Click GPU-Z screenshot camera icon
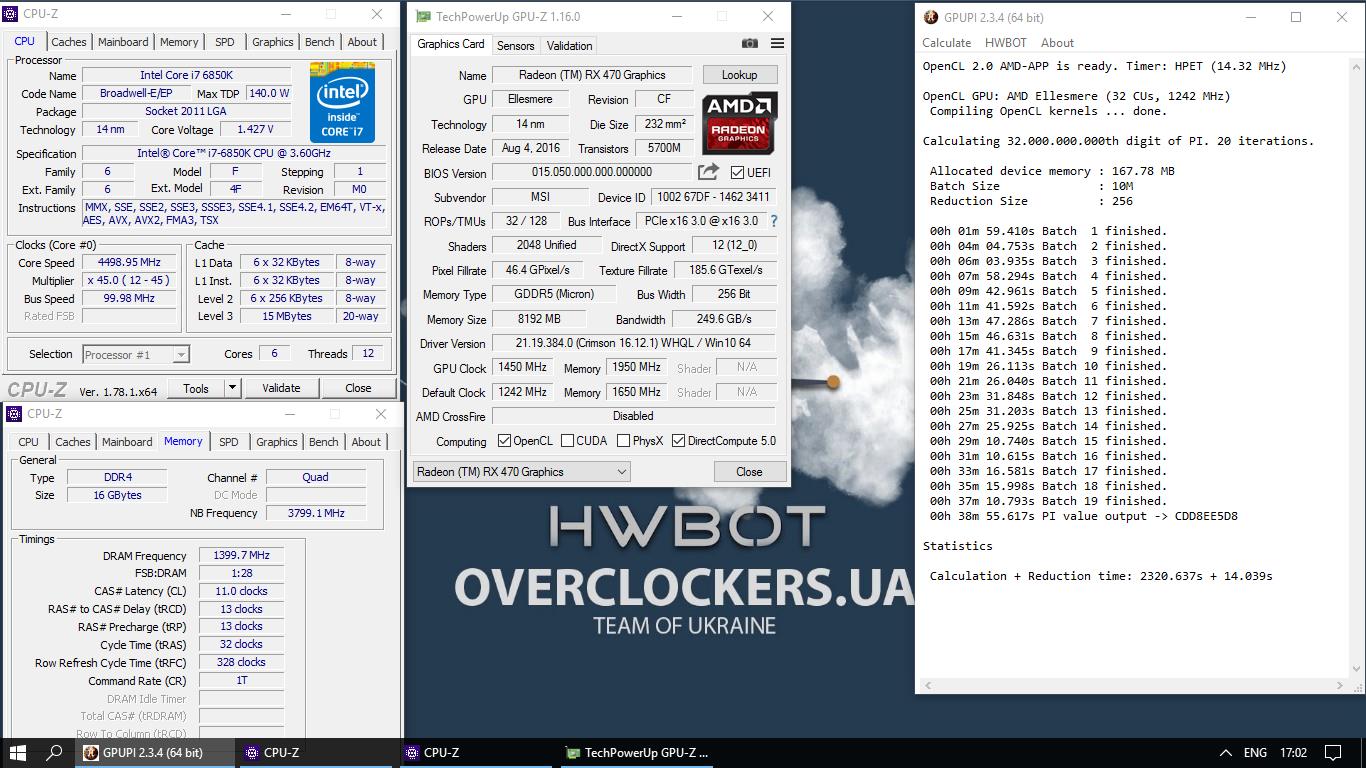1366x768 pixels. tap(750, 44)
